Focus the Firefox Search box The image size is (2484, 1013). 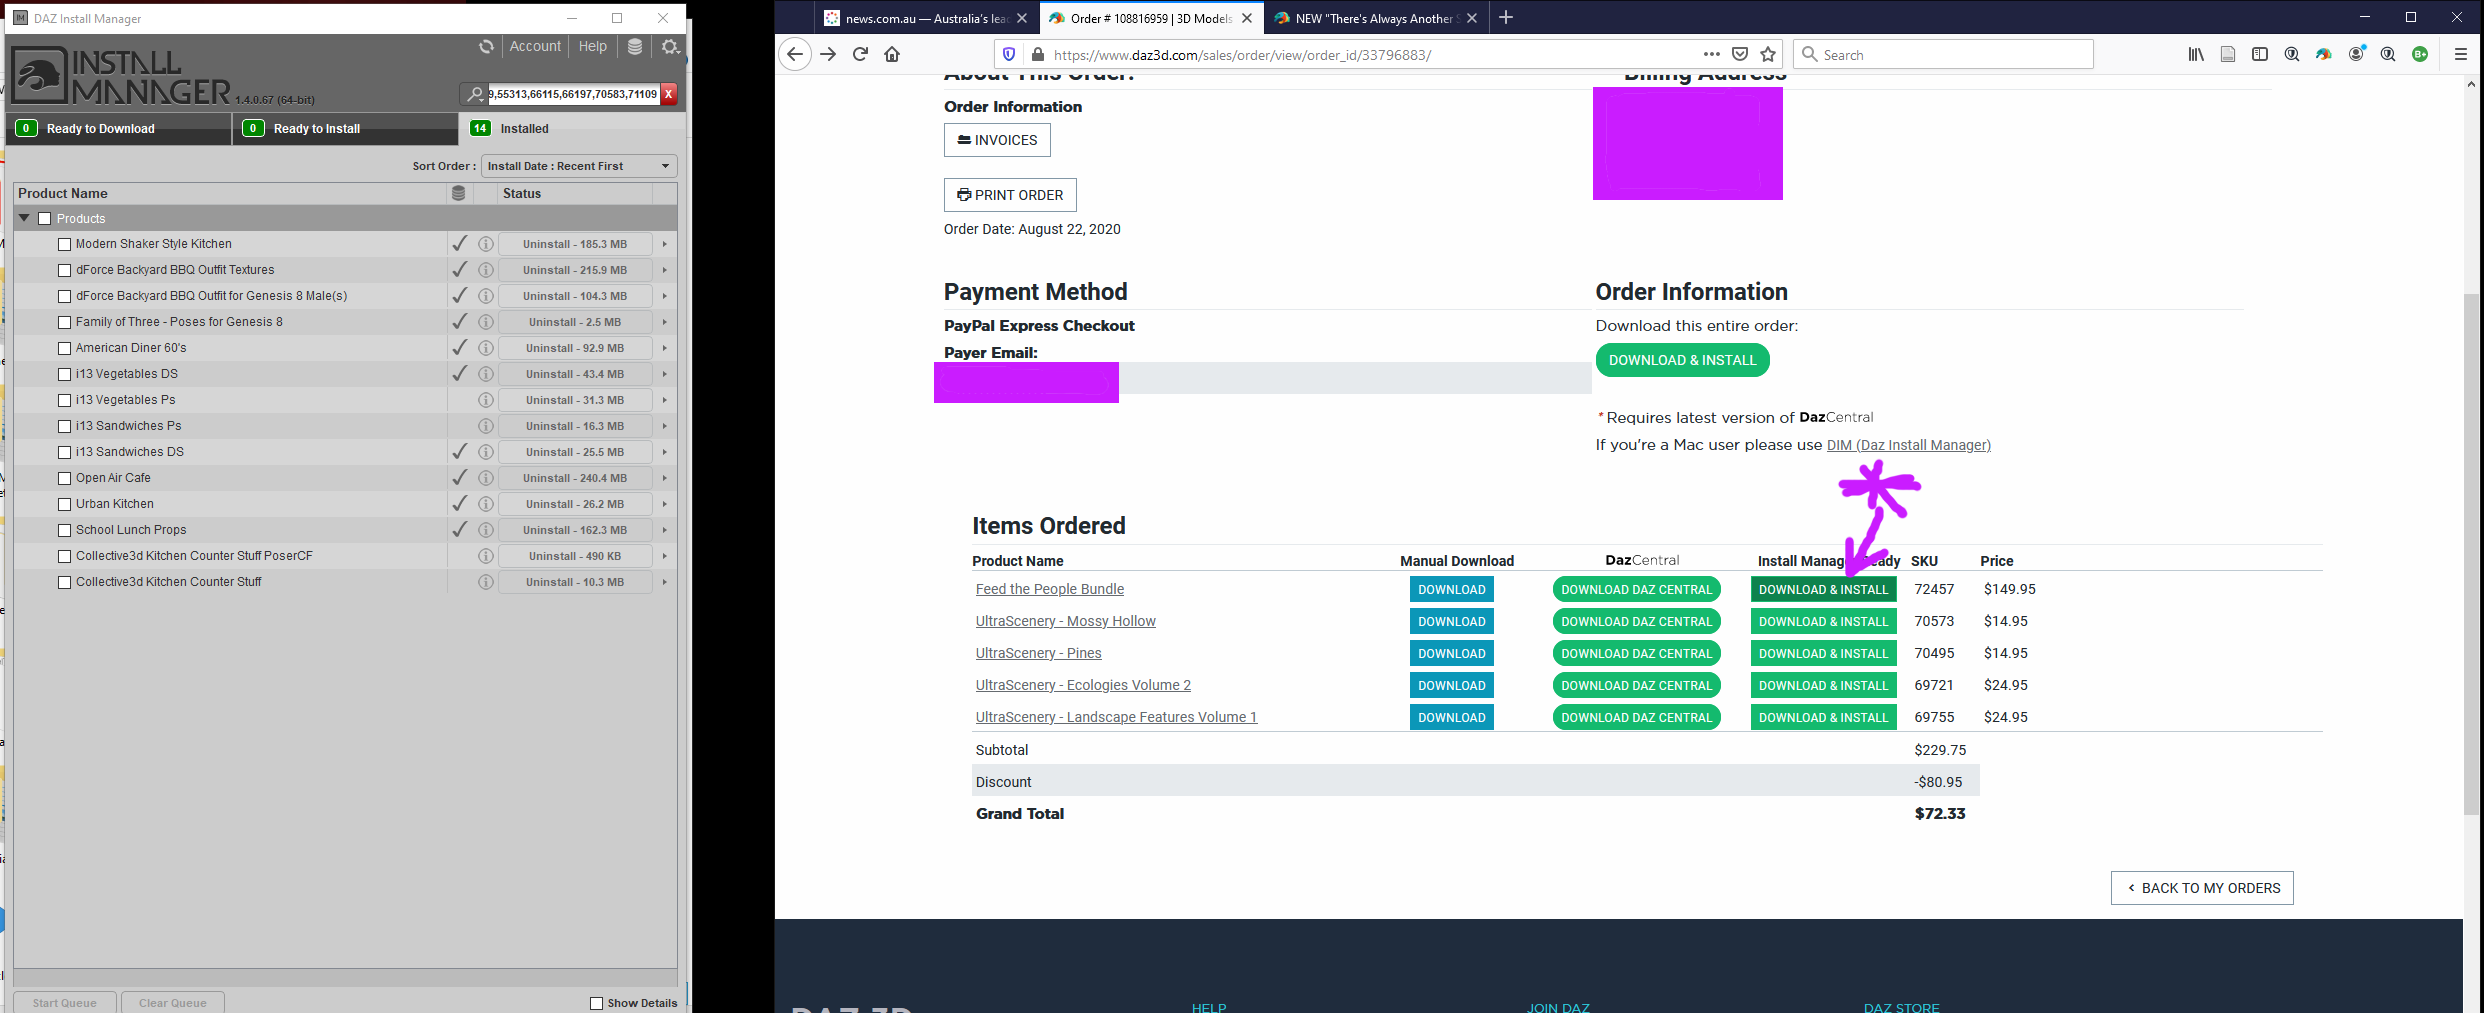coord(1943,55)
